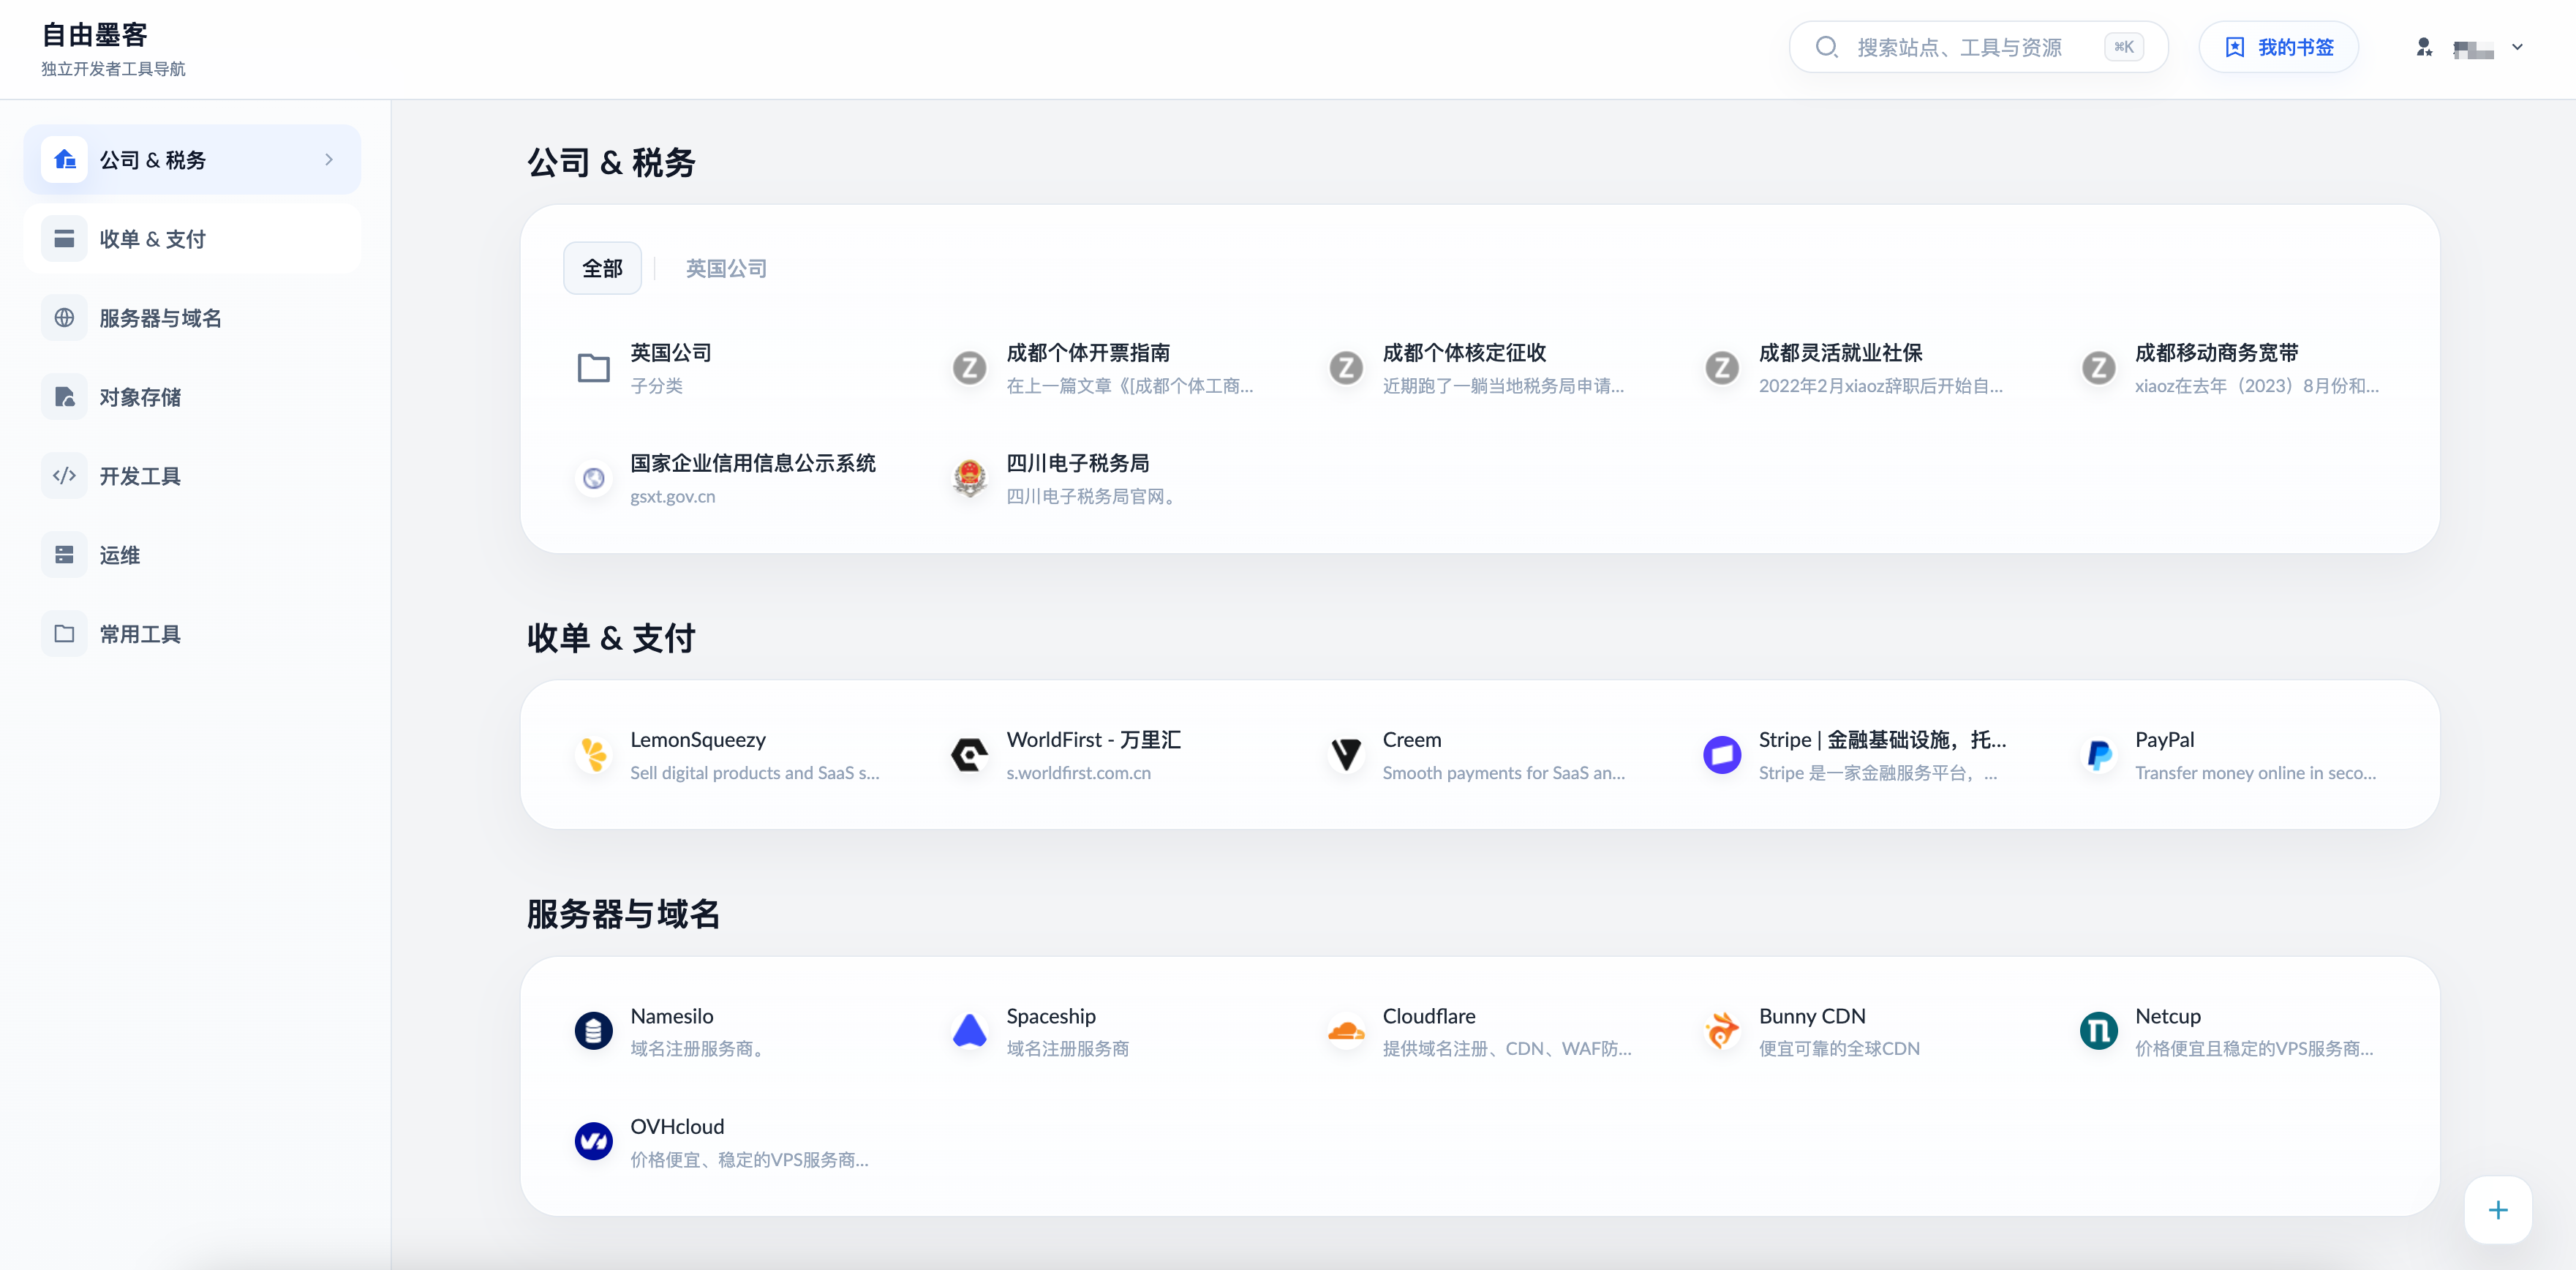Screen dimensions: 2576x1270
Task: Open the user account dropdown arrow
Action: [x=2518, y=47]
